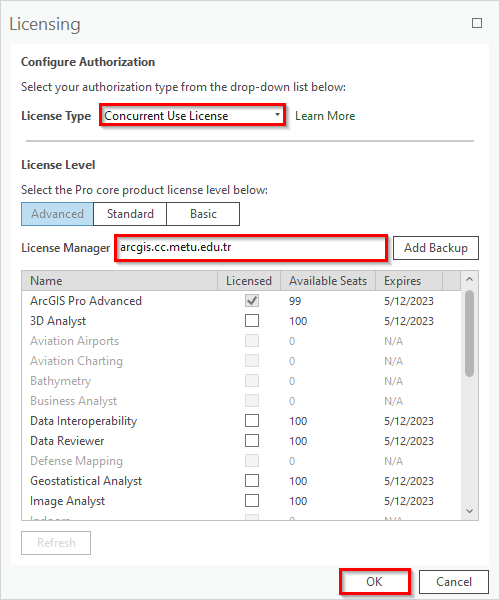Sort by the Expires column header
This screenshot has height=600, width=500.
point(409,280)
